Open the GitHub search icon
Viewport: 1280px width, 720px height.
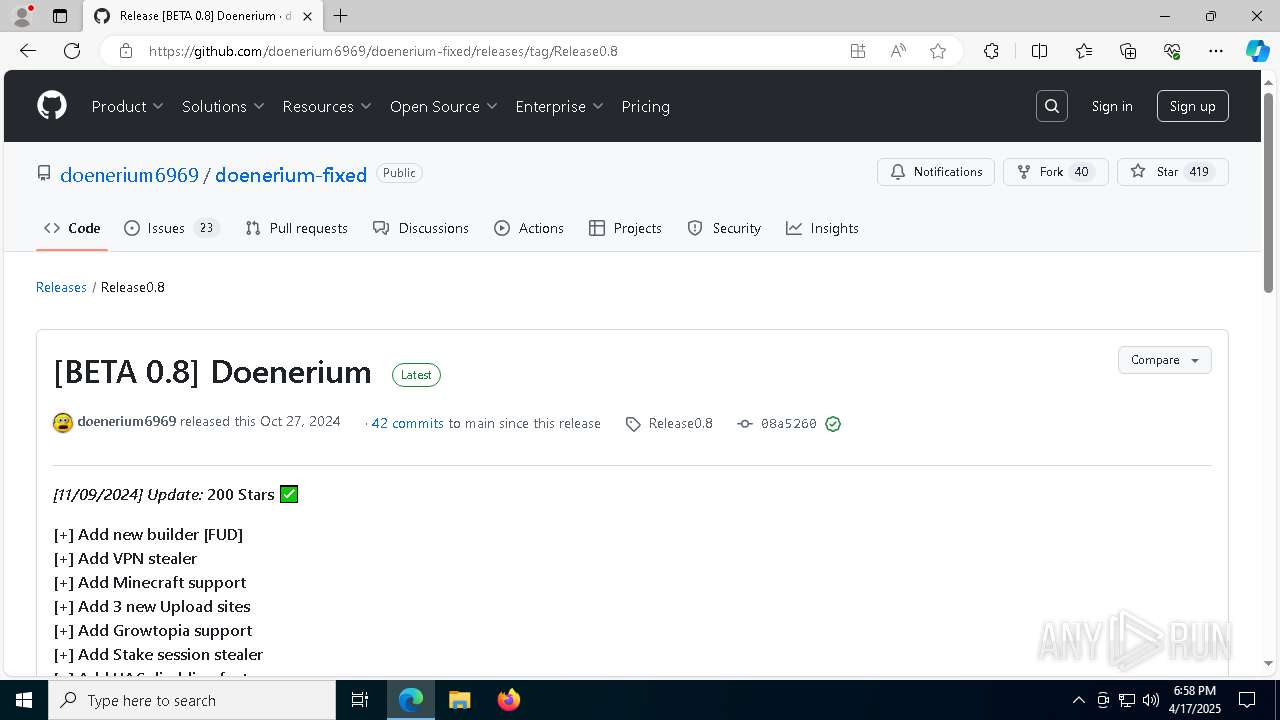(1052, 106)
